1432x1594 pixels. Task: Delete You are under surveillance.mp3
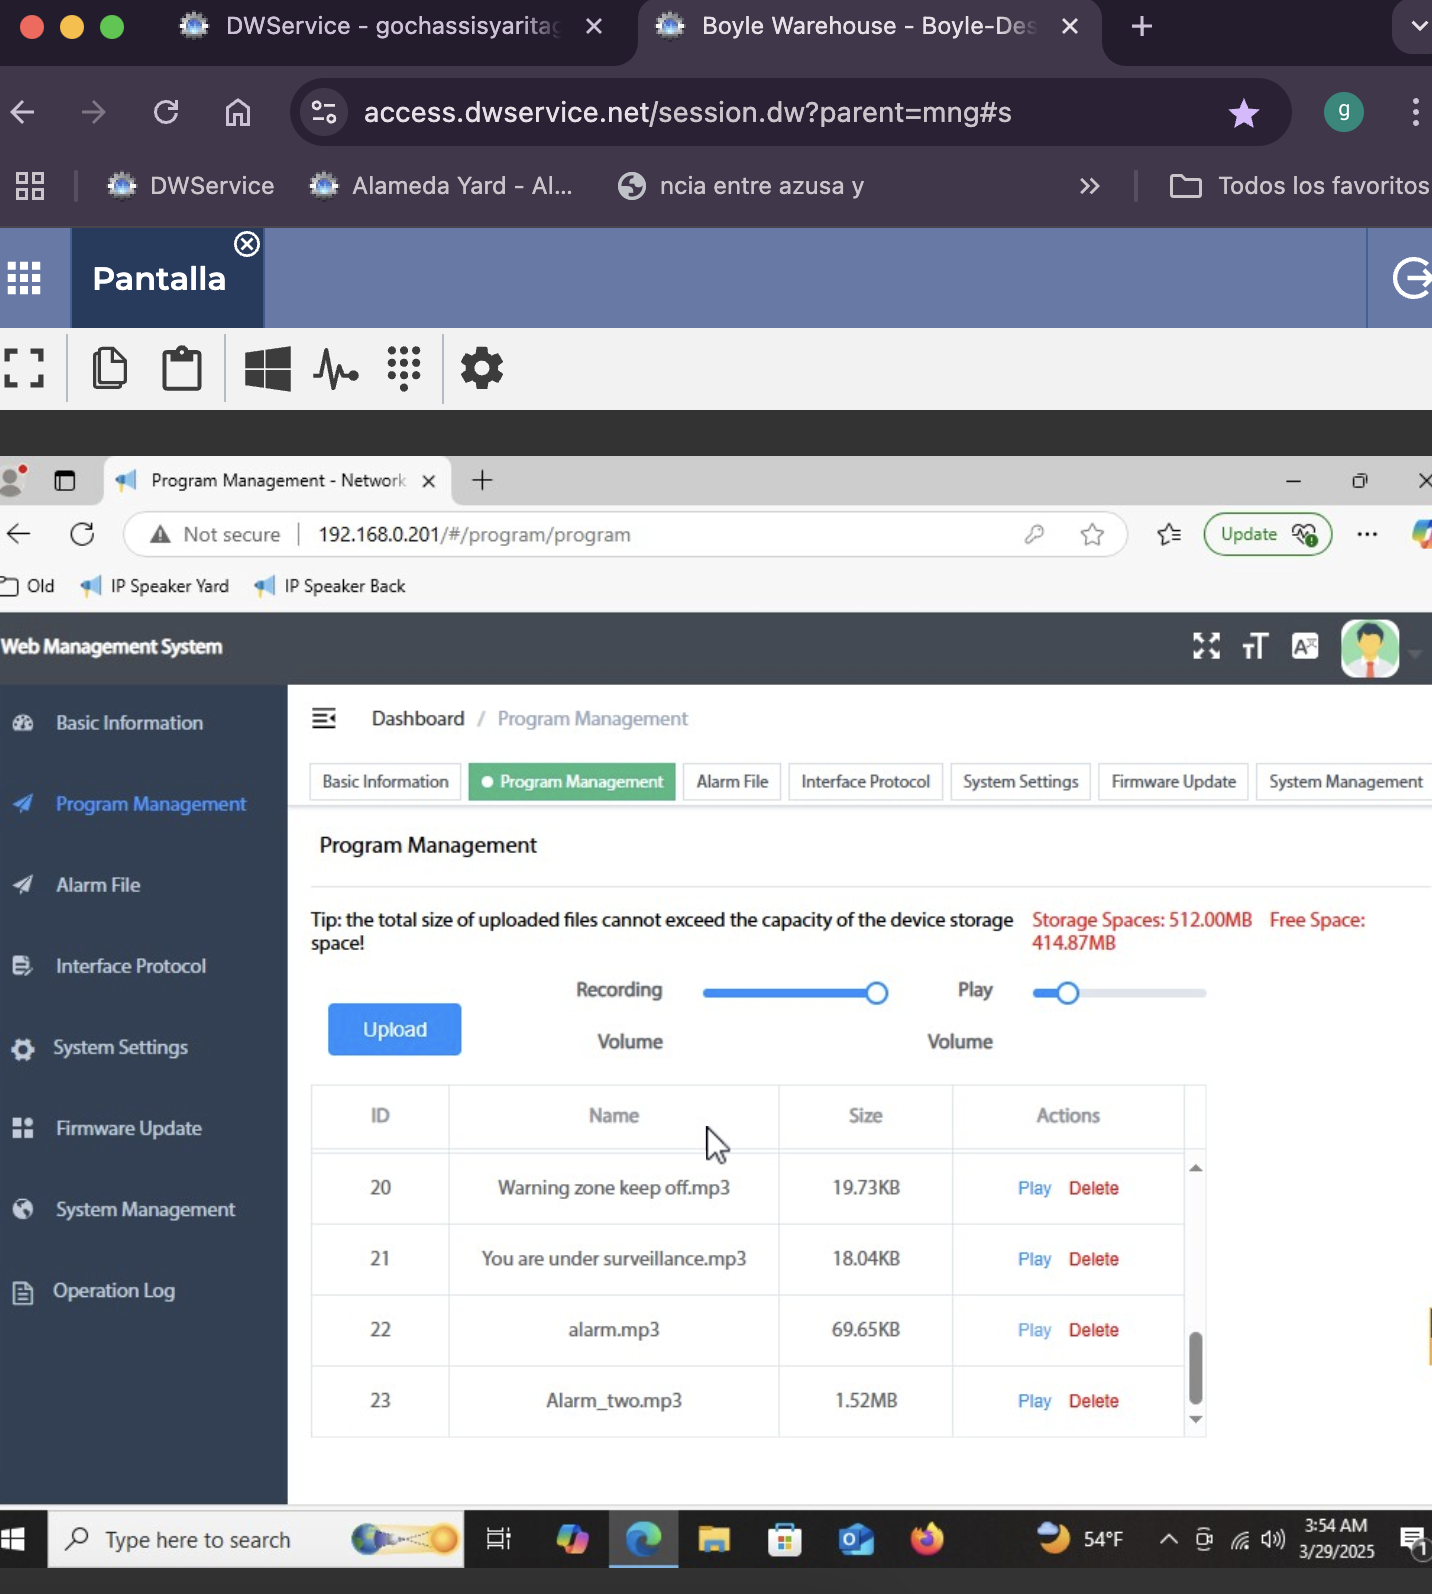tap(1093, 1259)
